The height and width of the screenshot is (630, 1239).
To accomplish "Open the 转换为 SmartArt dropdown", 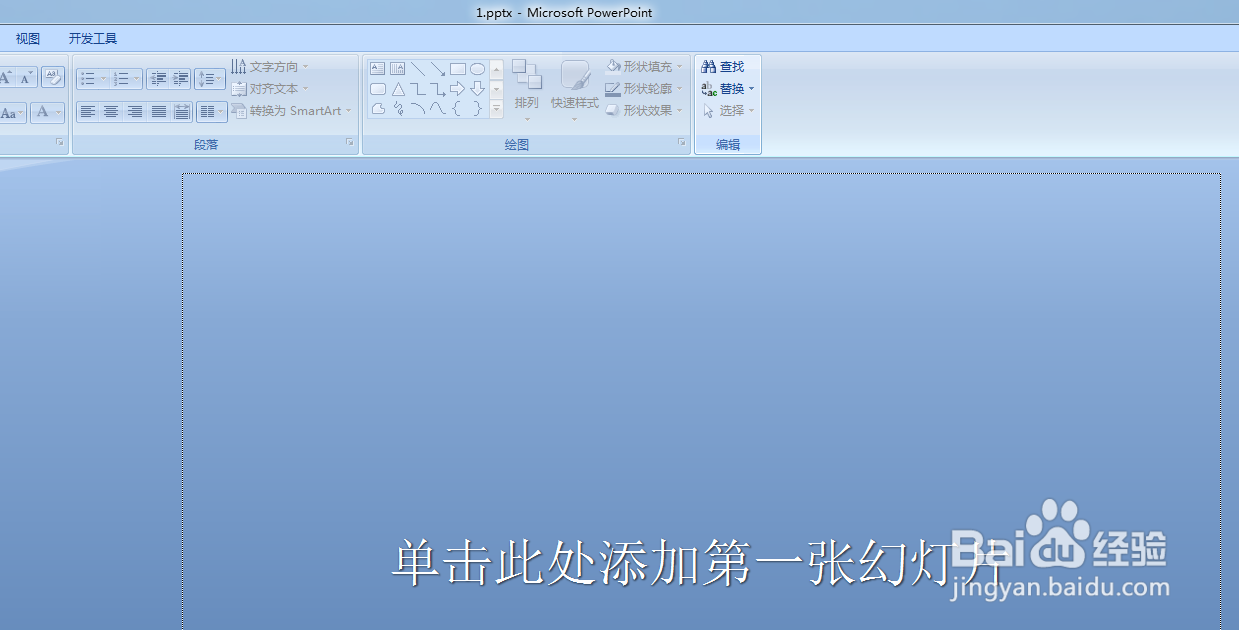I will point(292,111).
